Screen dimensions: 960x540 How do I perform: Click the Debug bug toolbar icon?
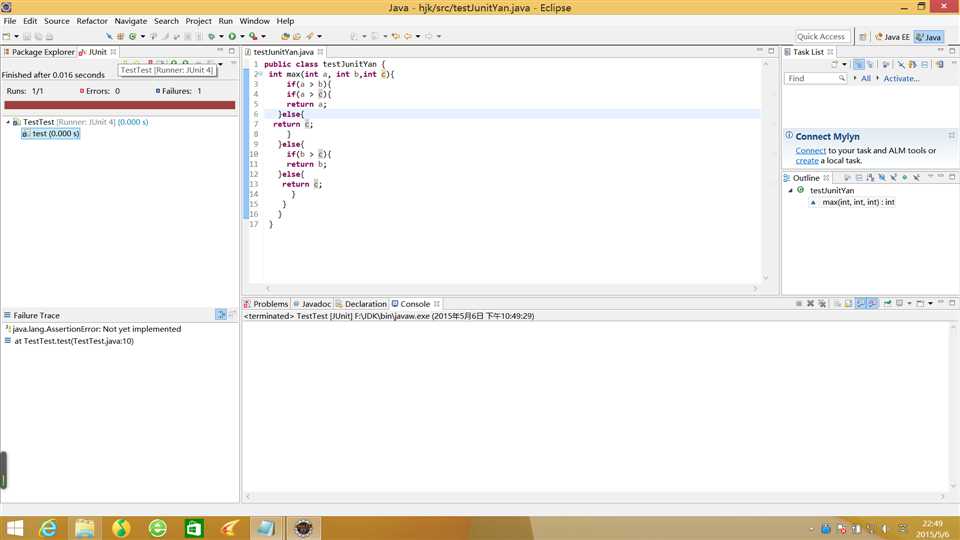pyautogui.click(x=211, y=36)
